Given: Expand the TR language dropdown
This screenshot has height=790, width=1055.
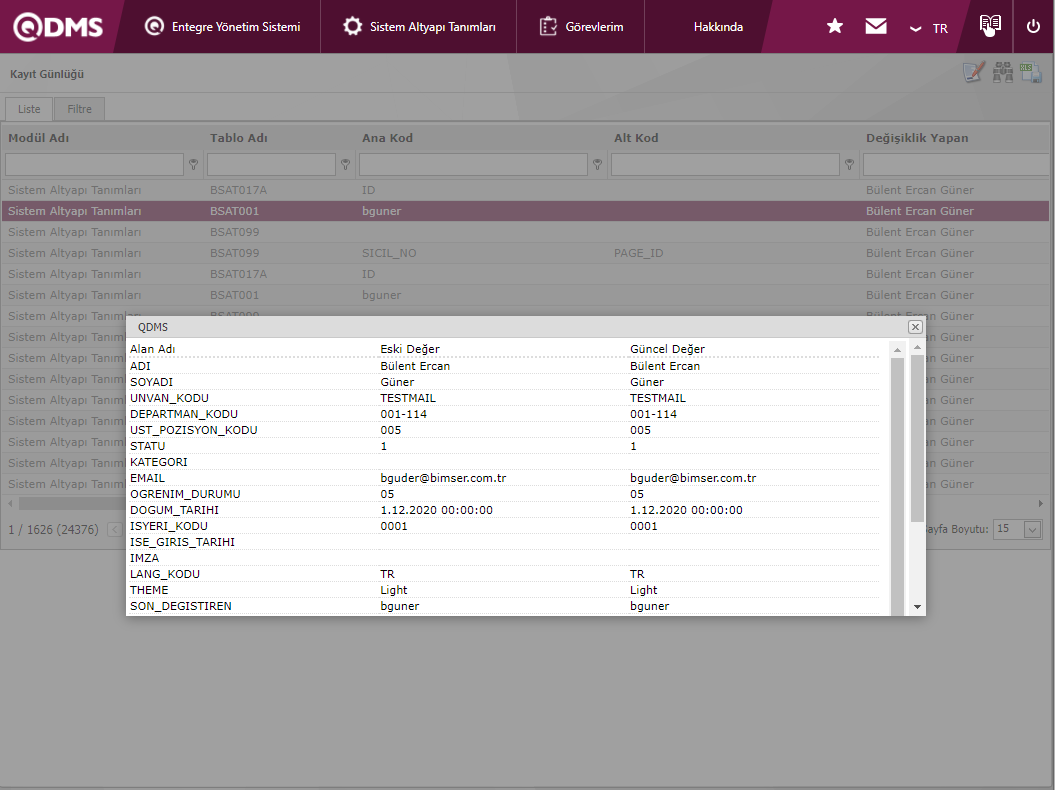Looking at the screenshot, I should point(929,28).
